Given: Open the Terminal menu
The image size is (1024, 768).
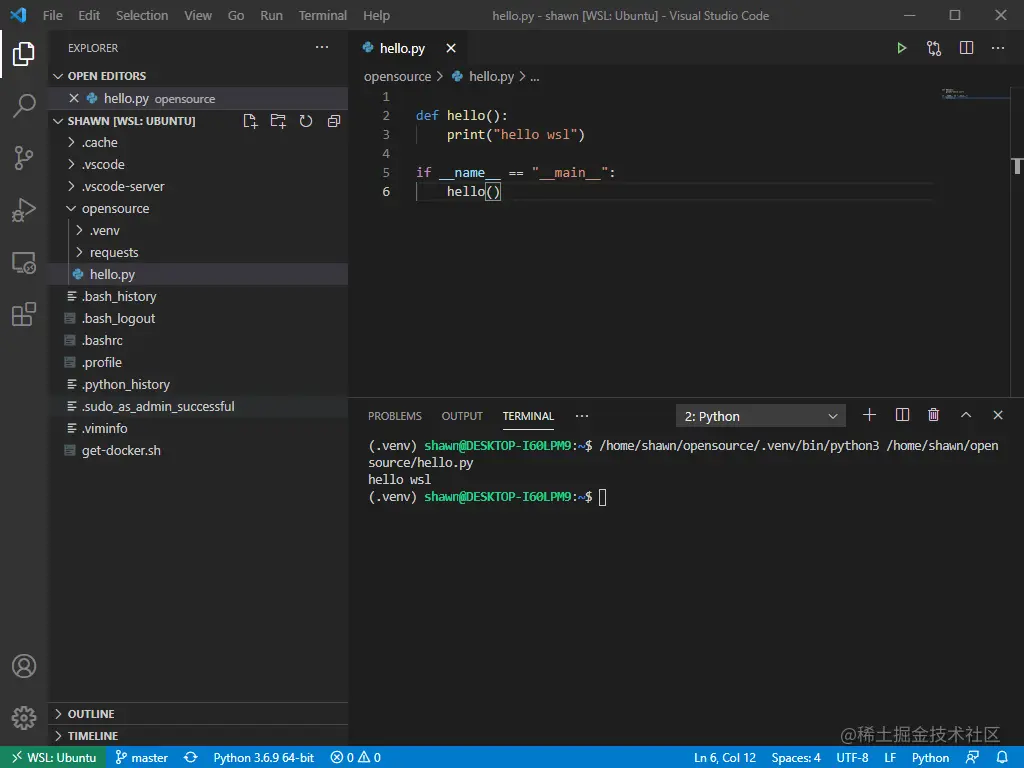Looking at the screenshot, I should 322,15.
